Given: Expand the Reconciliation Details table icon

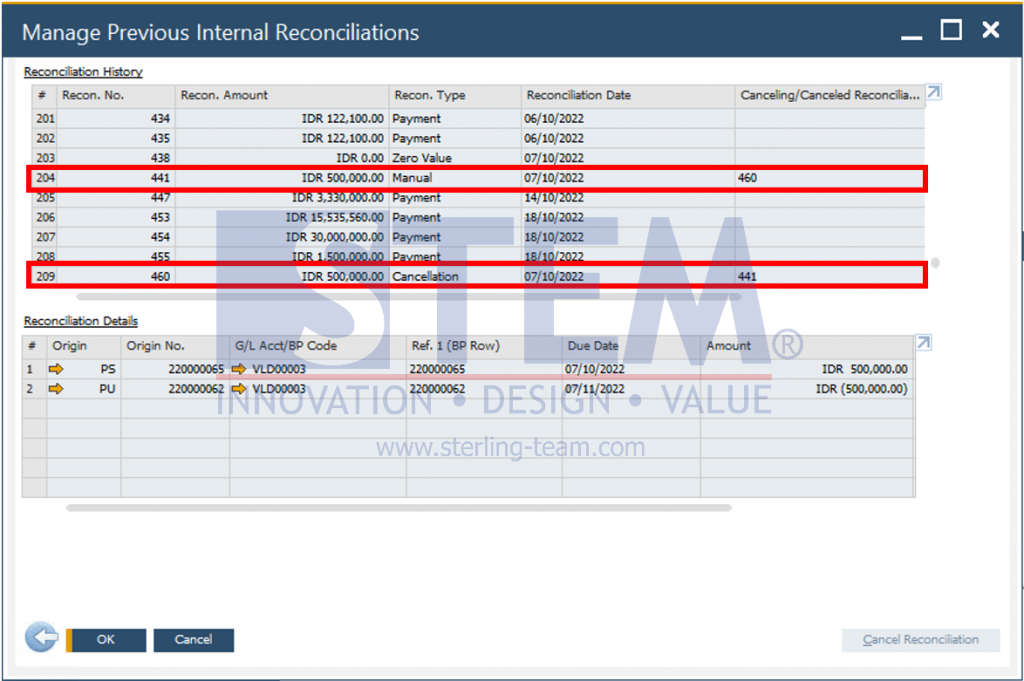Looking at the screenshot, I should 924,343.
